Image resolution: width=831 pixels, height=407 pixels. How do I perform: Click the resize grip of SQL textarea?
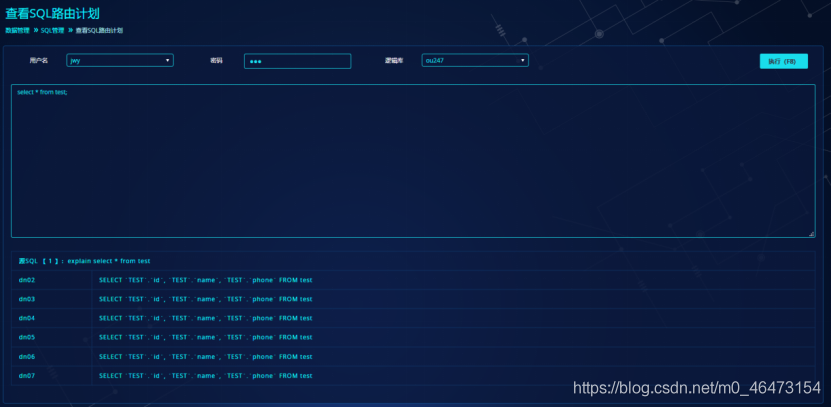pyautogui.click(x=811, y=234)
